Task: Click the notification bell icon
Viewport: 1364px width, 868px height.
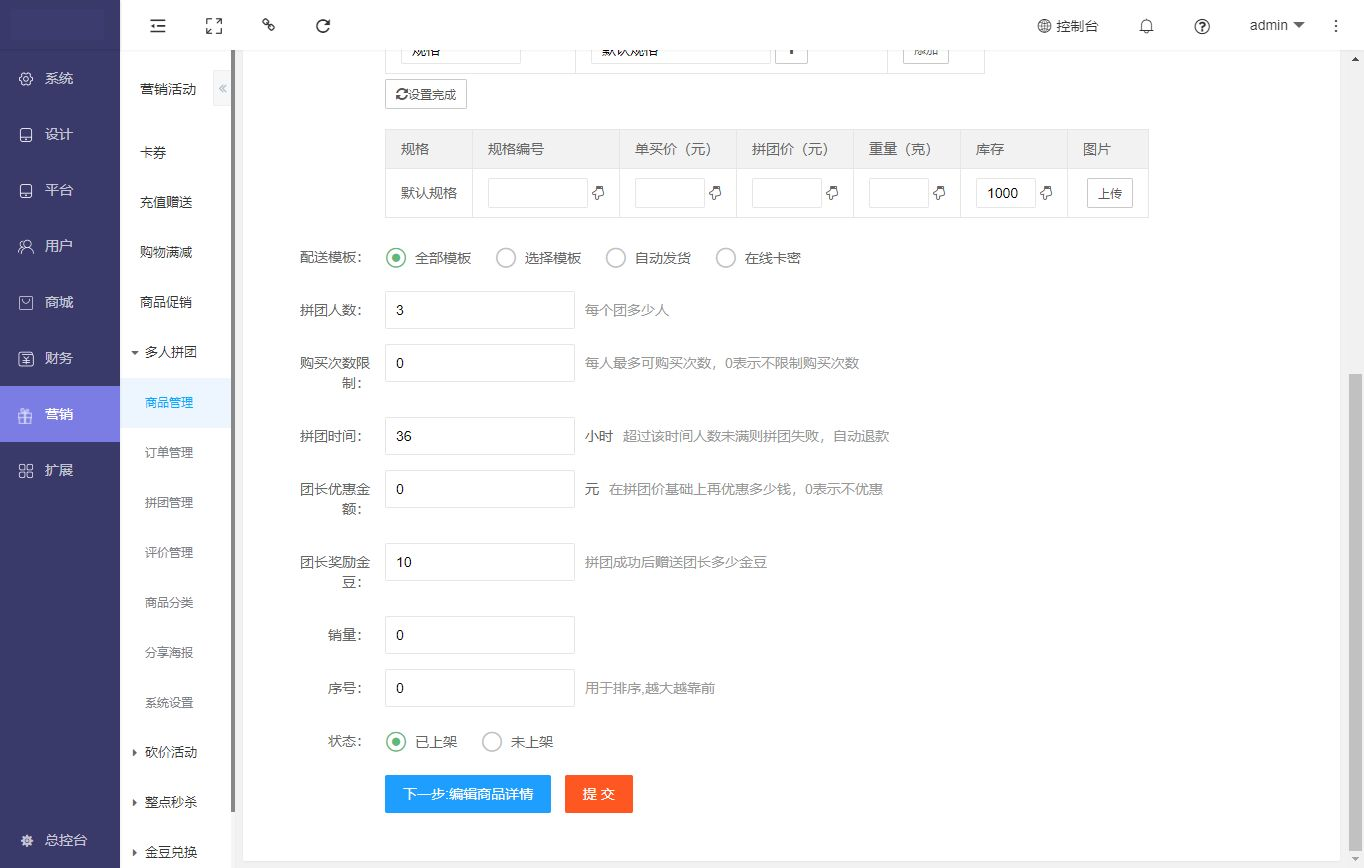Action: [x=1147, y=27]
